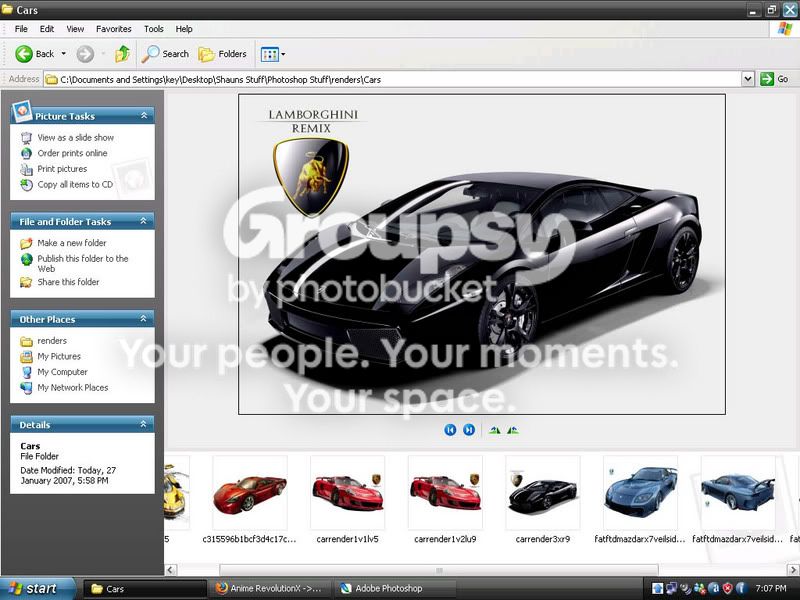Click Copy all items to CD
Screen dimensions: 800x600
point(75,185)
